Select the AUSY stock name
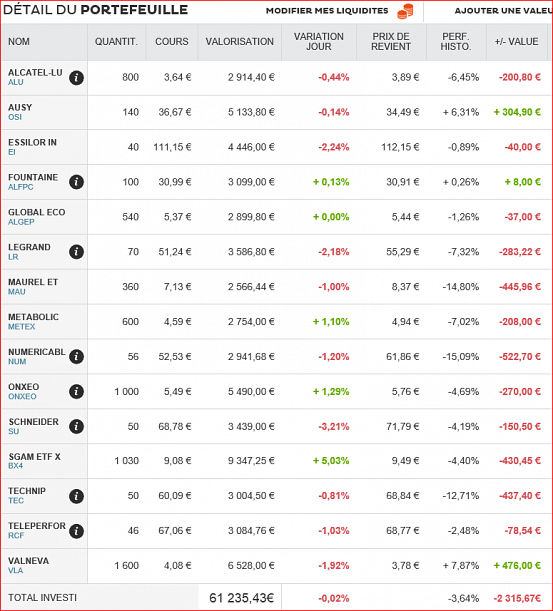 tap(20, 107)
